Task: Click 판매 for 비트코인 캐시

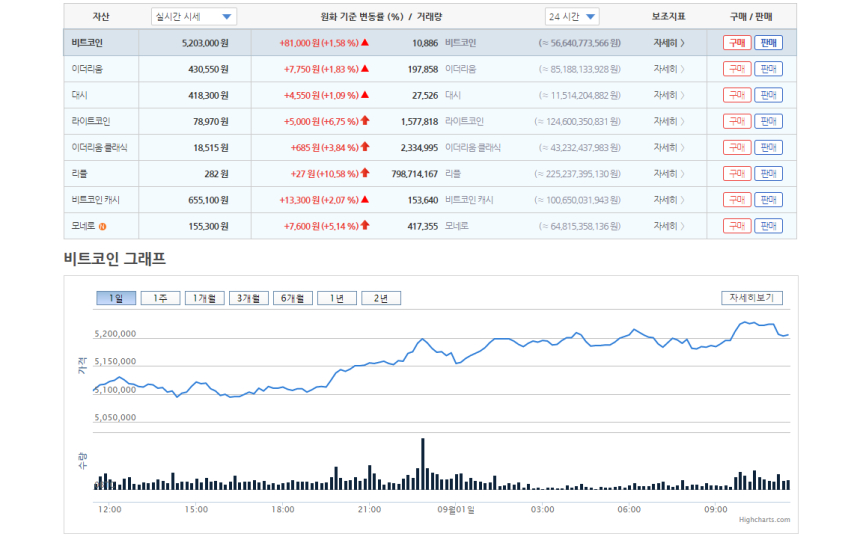Action: [x=768, y=200]
